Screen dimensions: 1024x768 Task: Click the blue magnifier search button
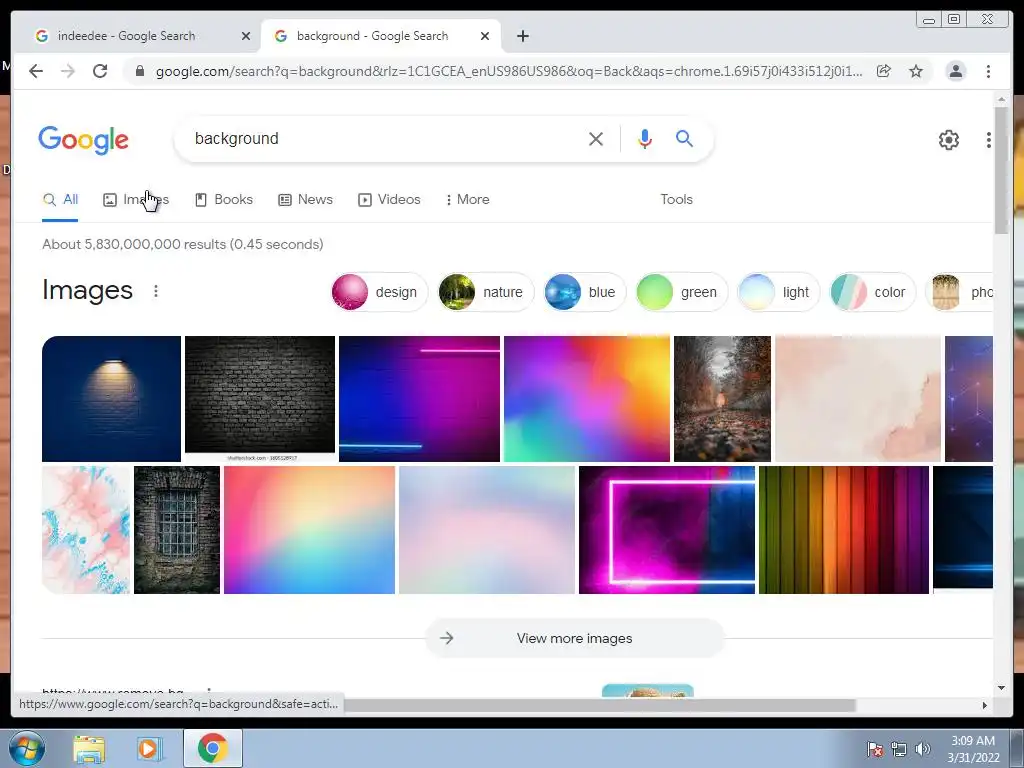point(684,138)
